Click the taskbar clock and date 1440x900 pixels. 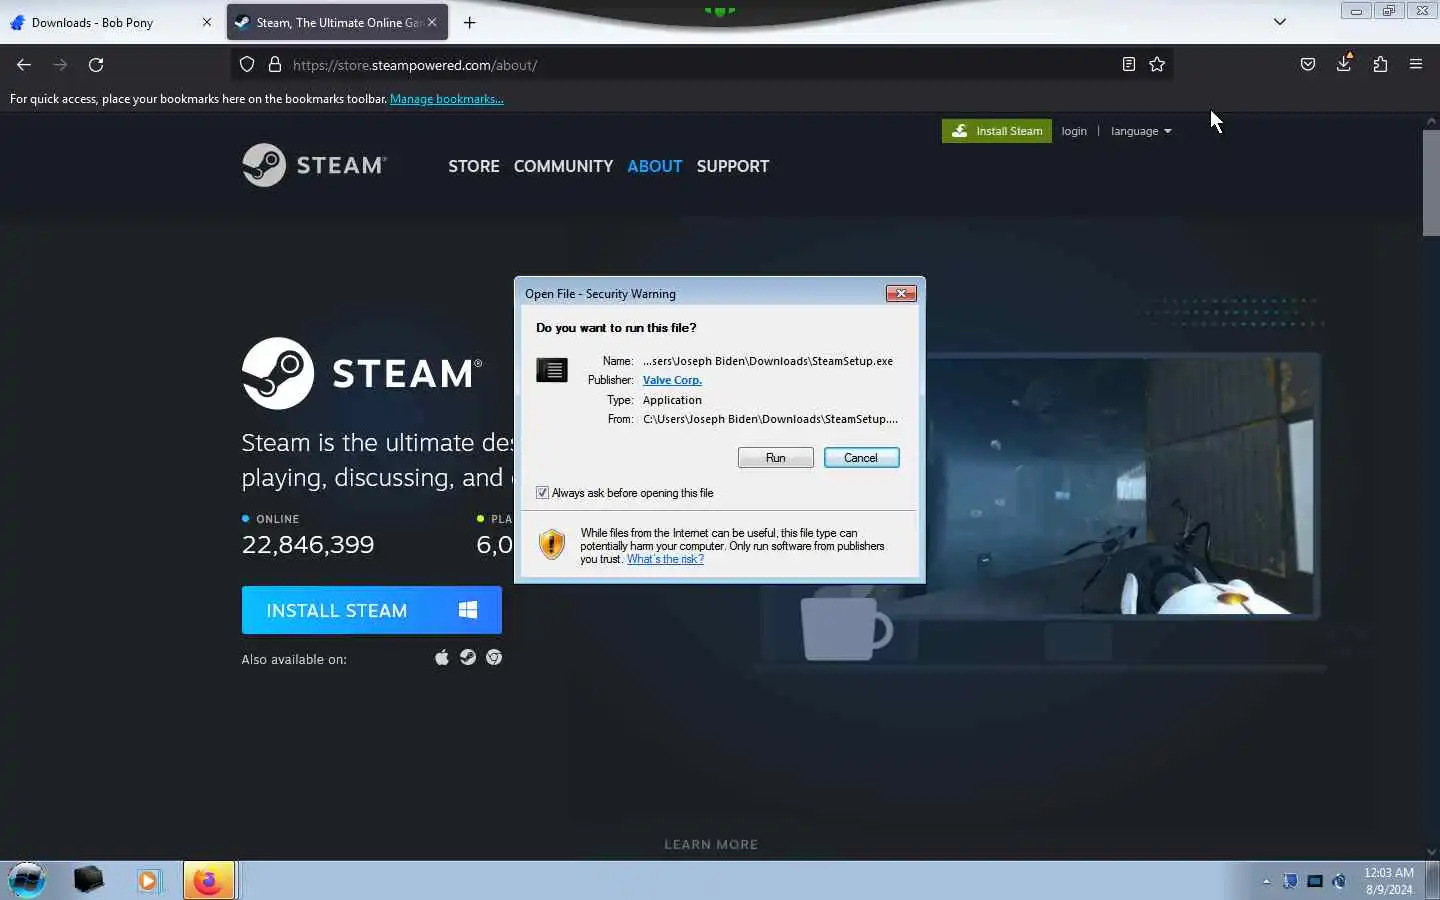click(1389, 881)
